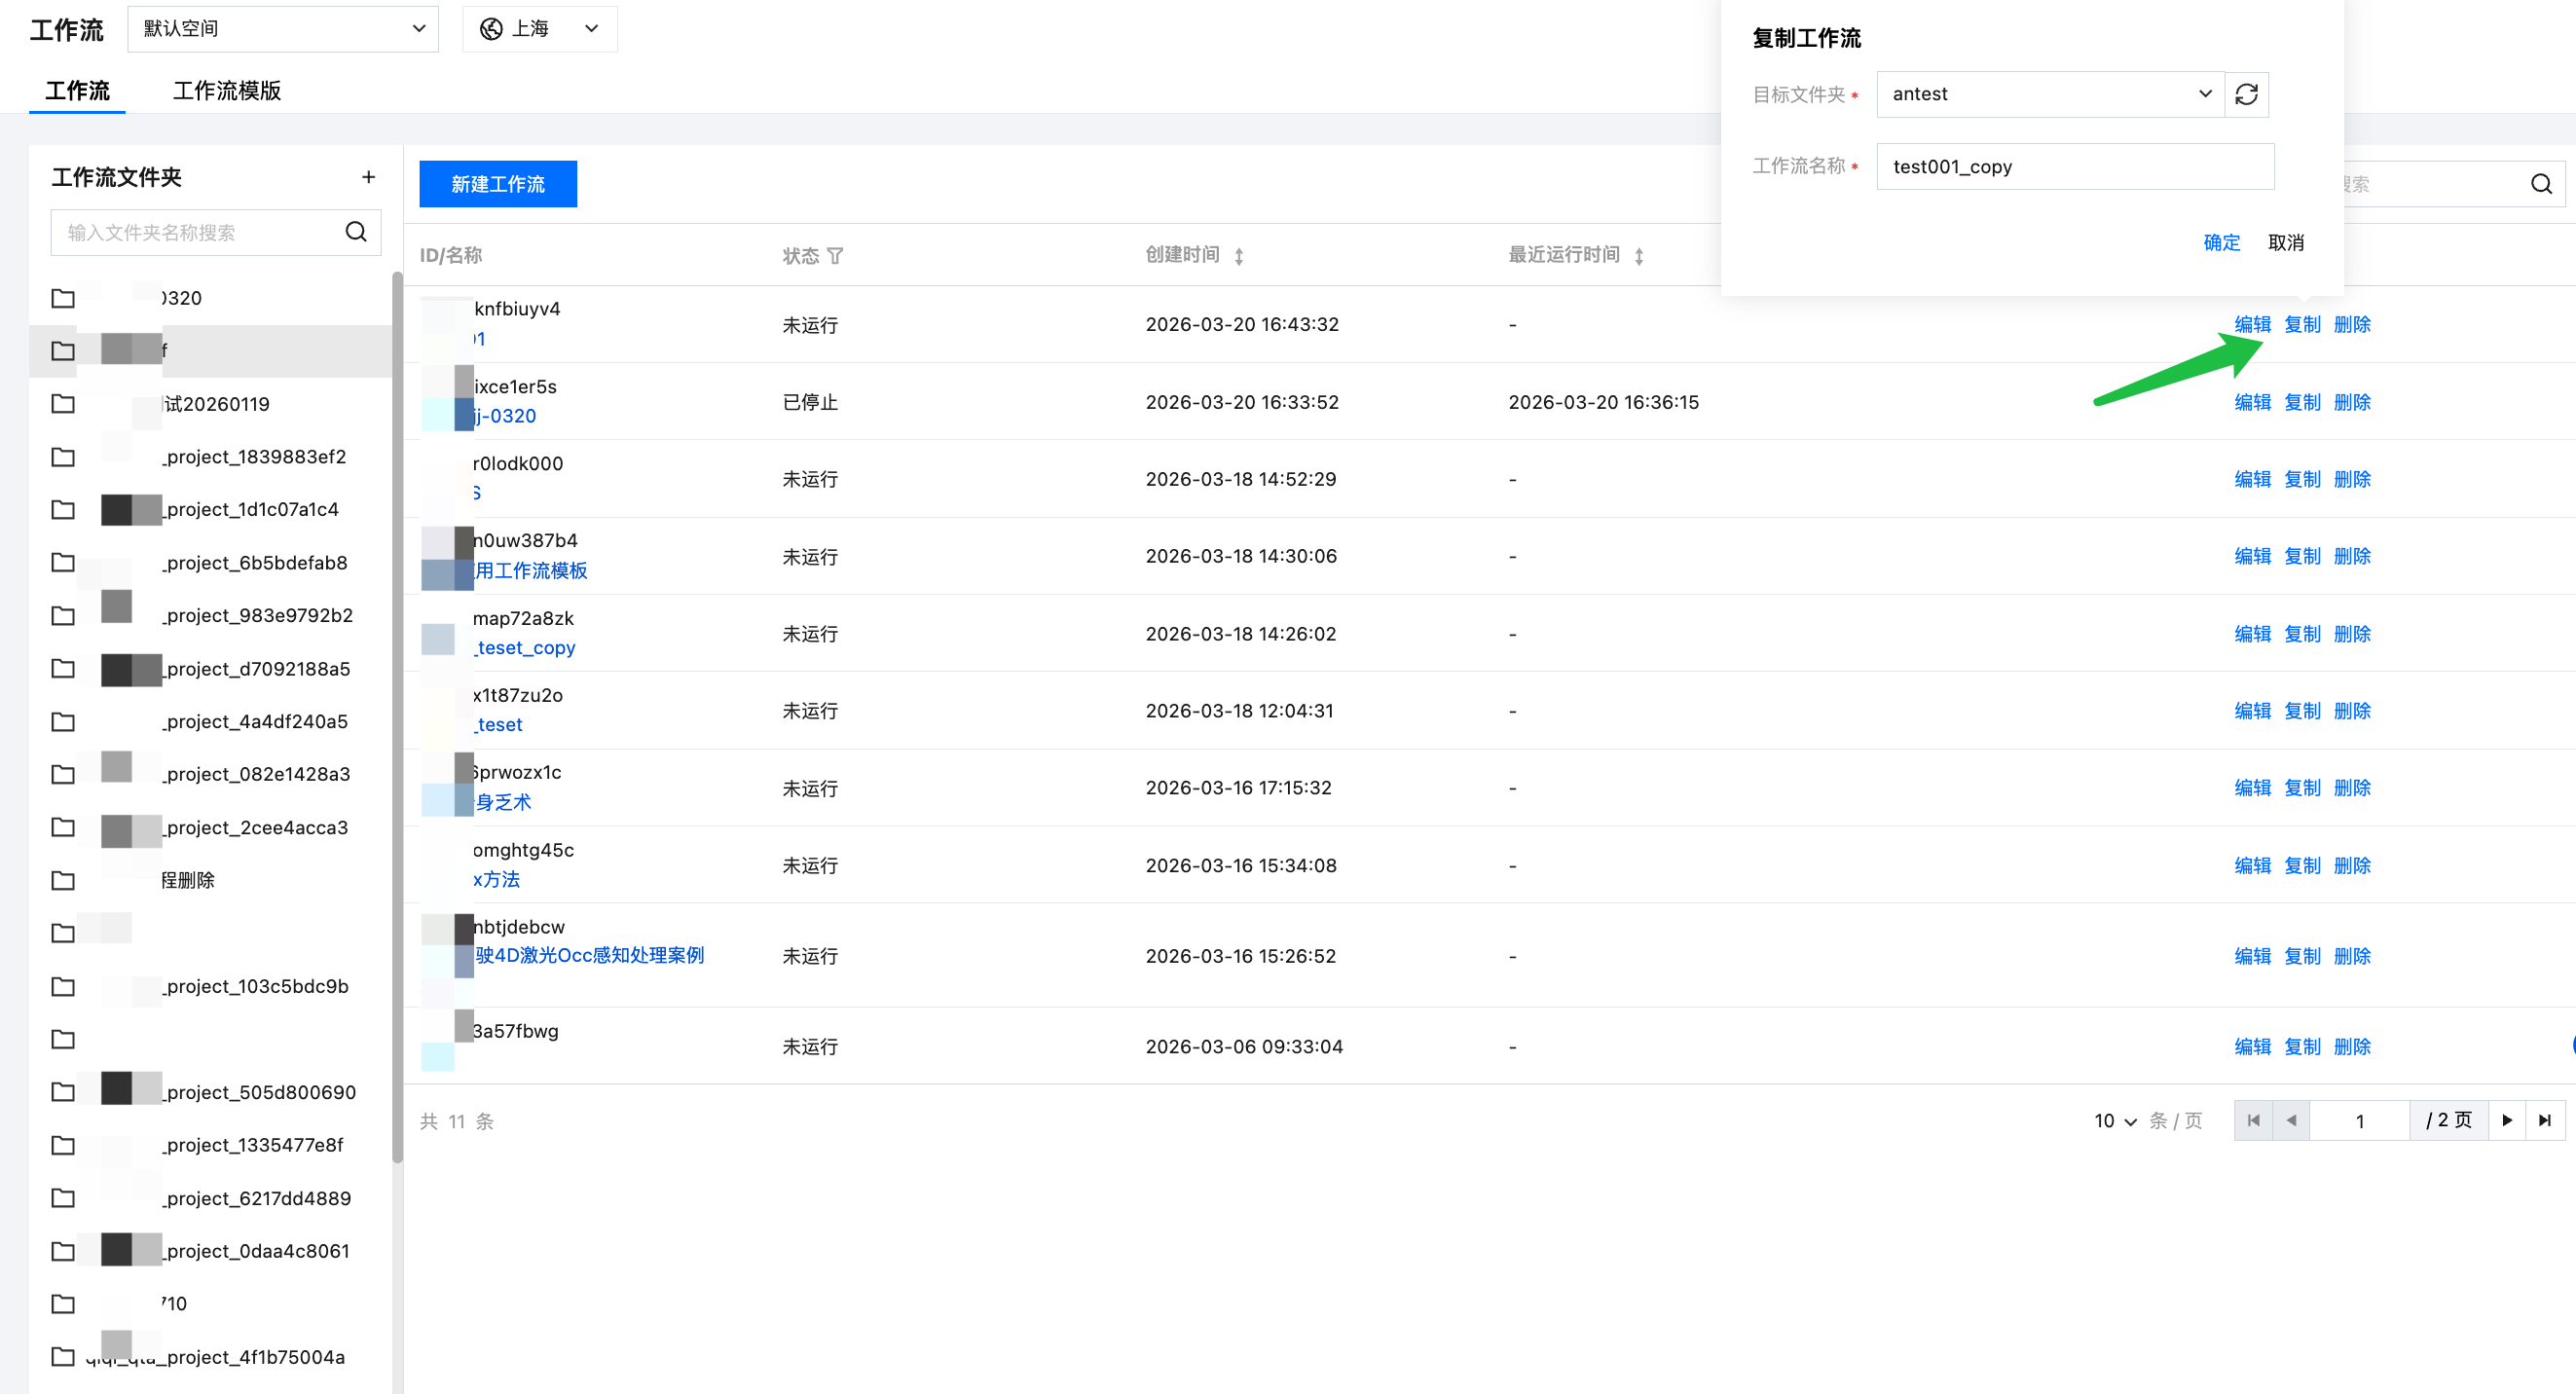
Task: Open the 上海 region dropdown
Action: 539,29
